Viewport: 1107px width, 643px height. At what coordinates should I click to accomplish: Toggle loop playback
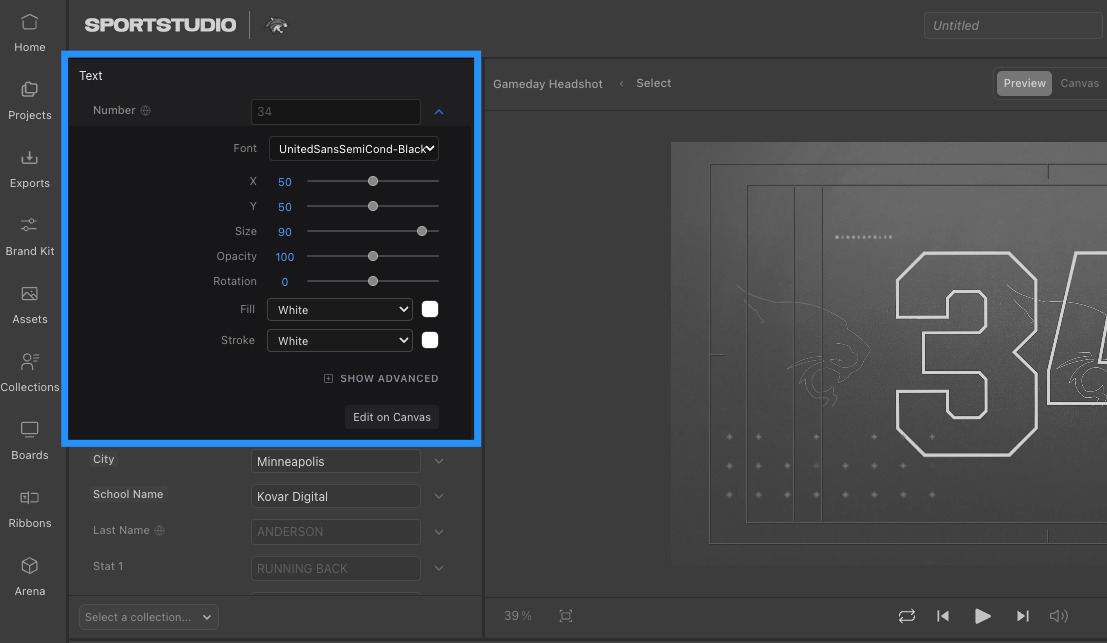tap(906, 616)
